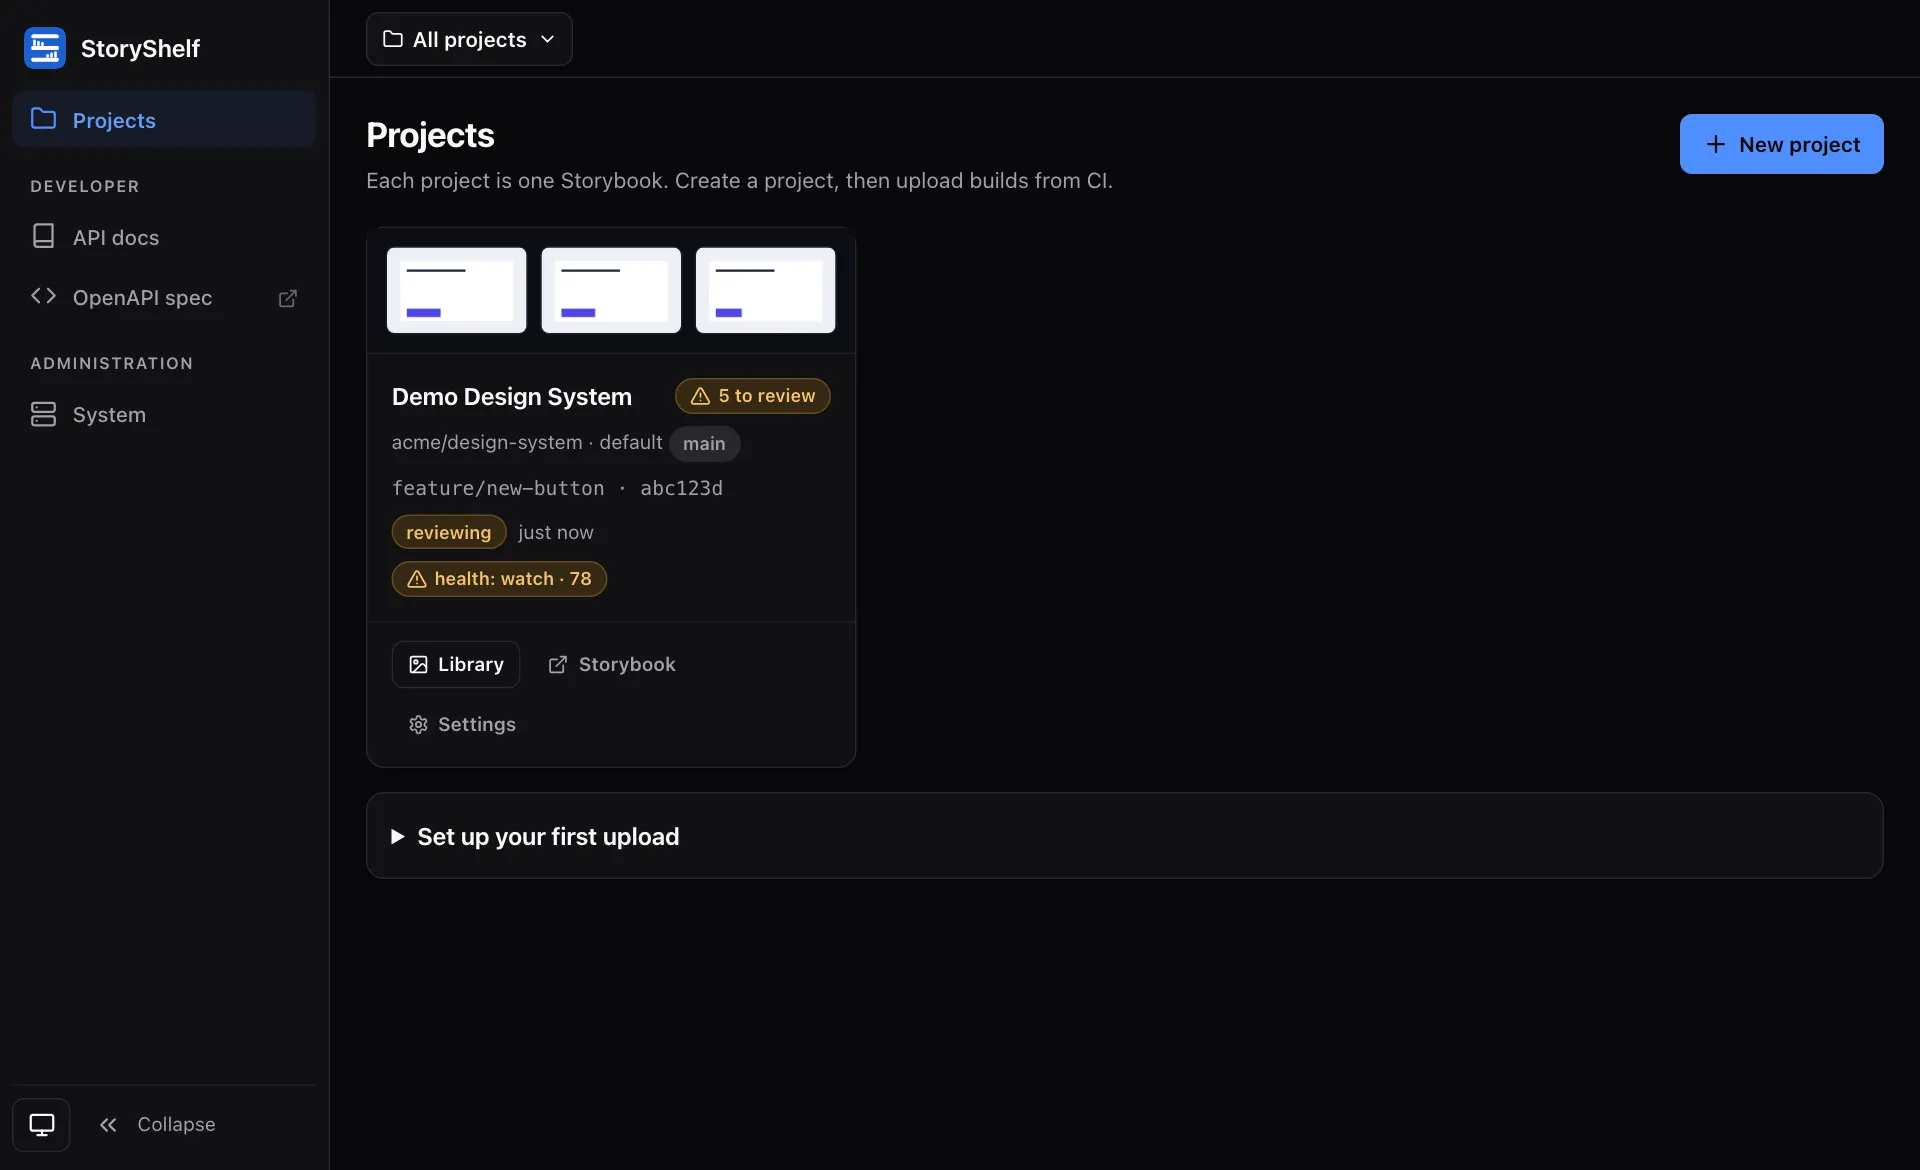Click the main branch tag
Image resolution: width=1920 pixels, height=1170 pixels.
click(705, 443)
